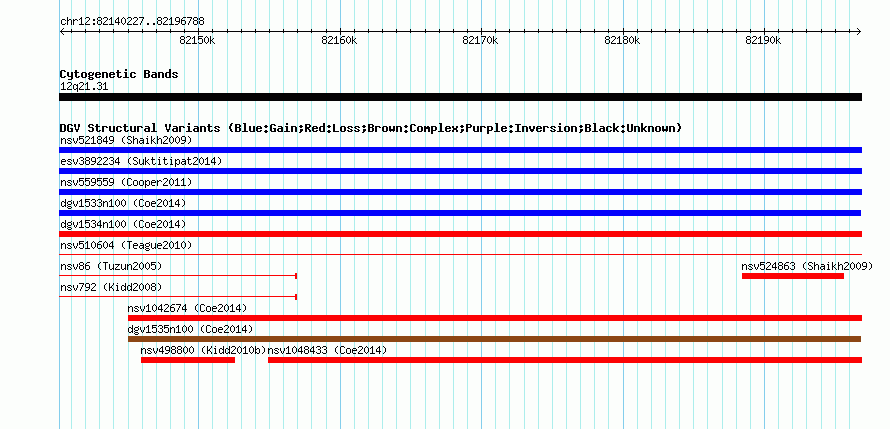The image size is (890, 429).
Task: Open the esv3892234 (Suktitipat2014) variant label
Action: tap(141, 161)
